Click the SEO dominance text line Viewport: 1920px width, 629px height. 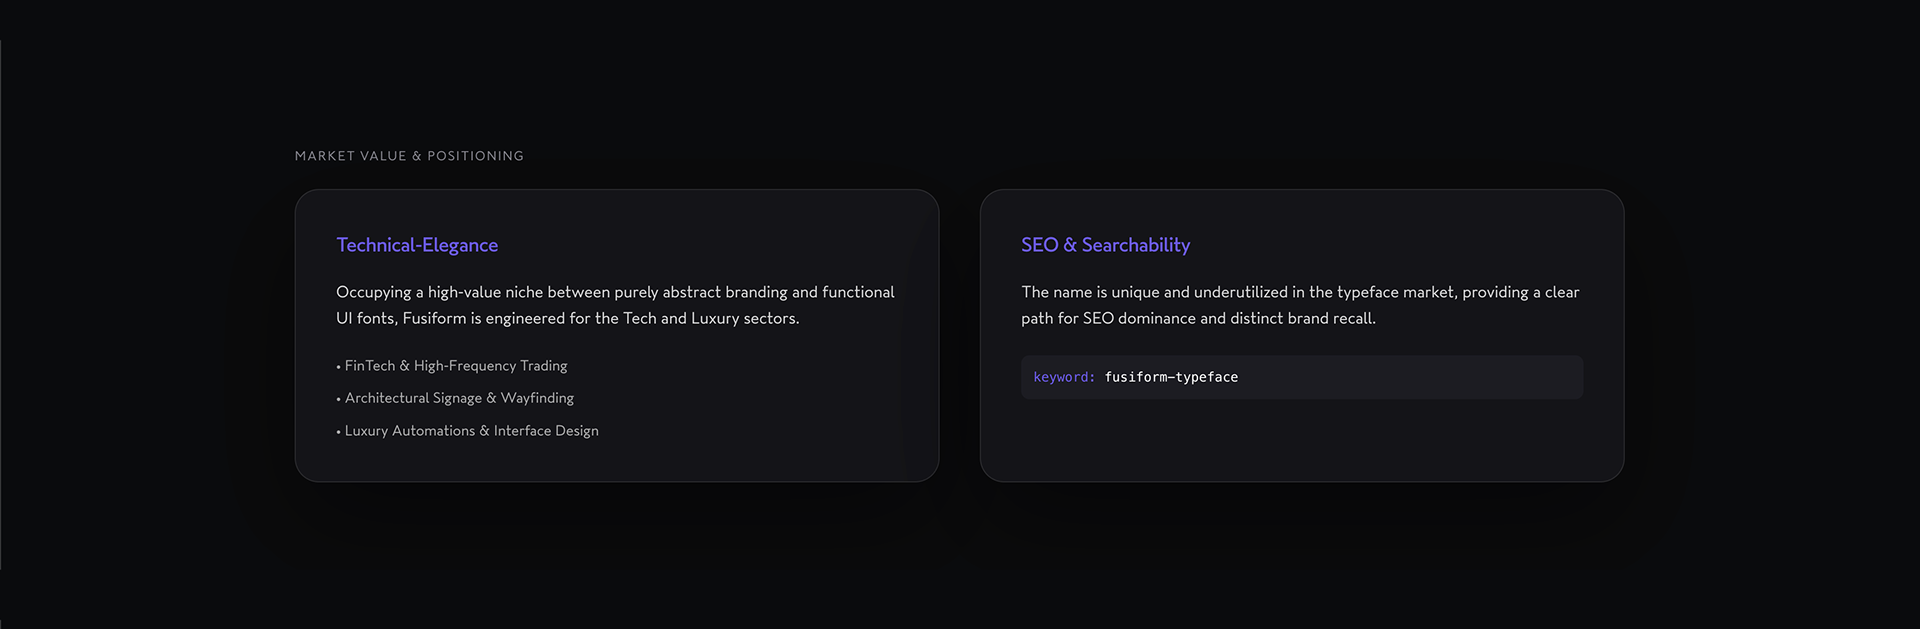coord(1198,318)
